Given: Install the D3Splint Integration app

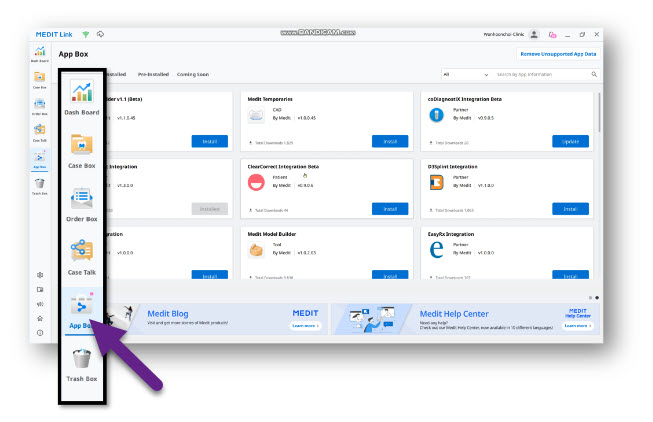Looking at the screenshot, I should pos(570,209).
